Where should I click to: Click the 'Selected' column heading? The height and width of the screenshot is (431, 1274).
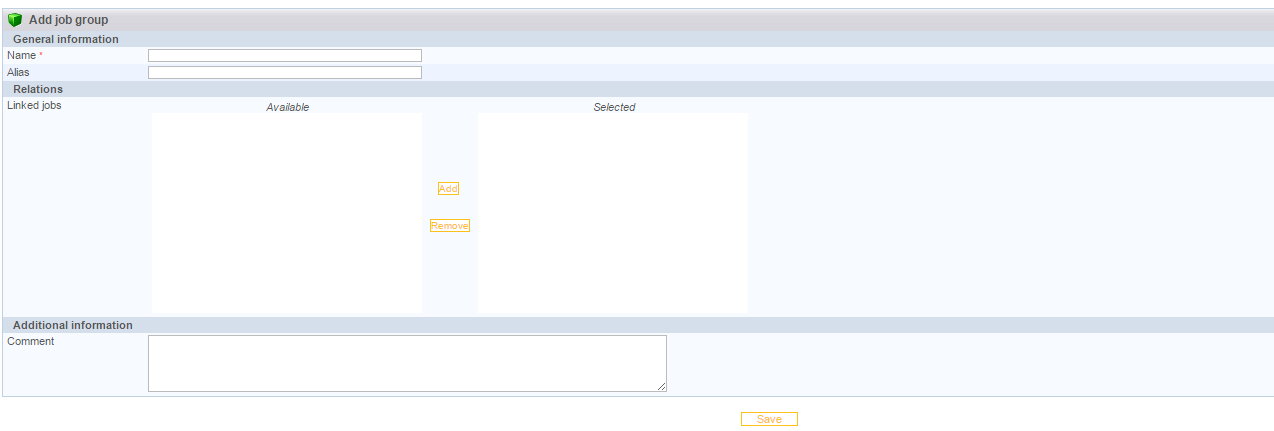[614, 107]
